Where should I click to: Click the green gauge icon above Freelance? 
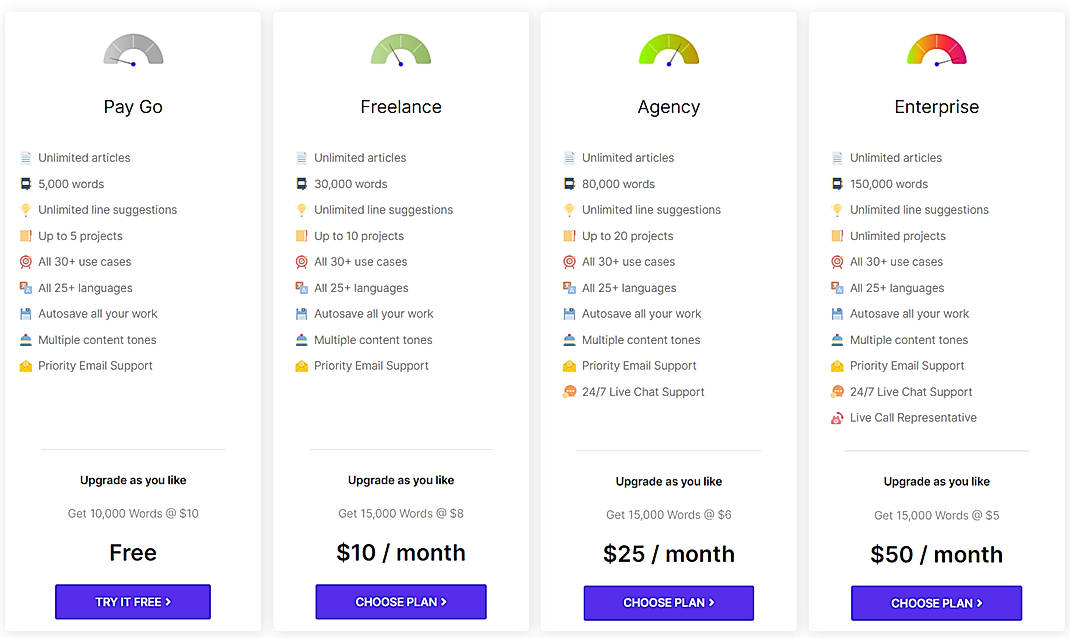click(x=400, y=50)
